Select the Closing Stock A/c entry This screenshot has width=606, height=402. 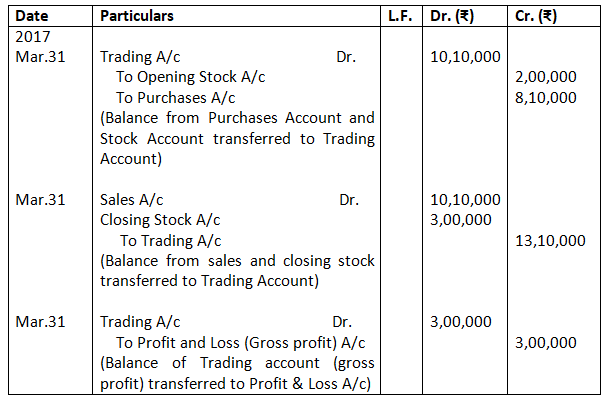pos(160,220)
